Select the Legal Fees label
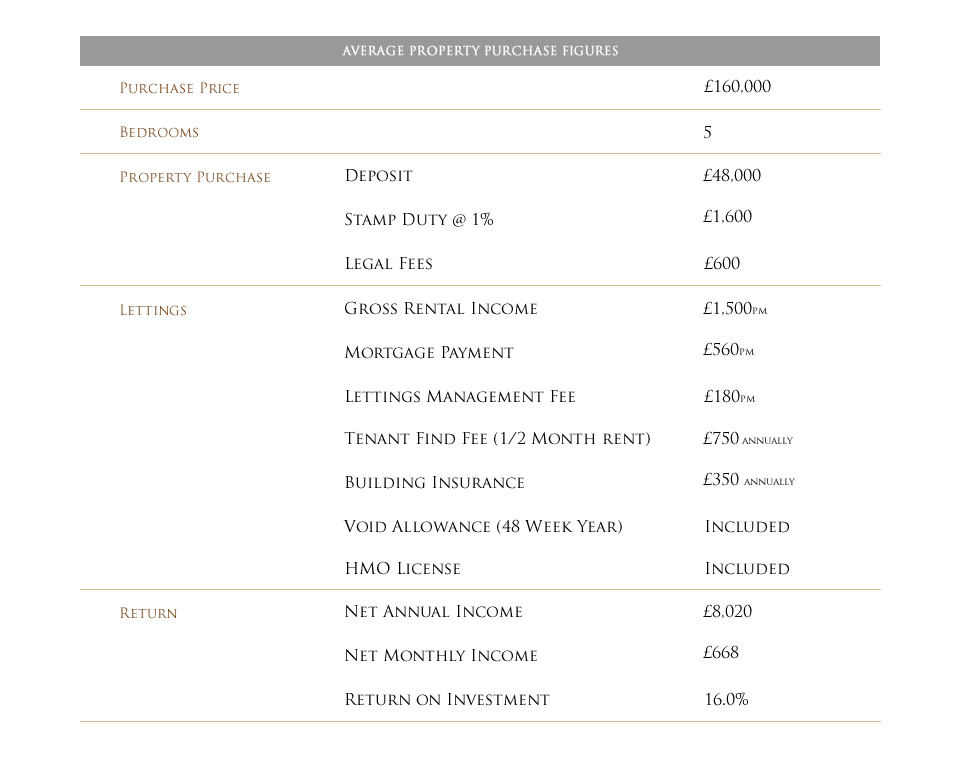This screenshot has width=960, height=760. tap(388, 264)
